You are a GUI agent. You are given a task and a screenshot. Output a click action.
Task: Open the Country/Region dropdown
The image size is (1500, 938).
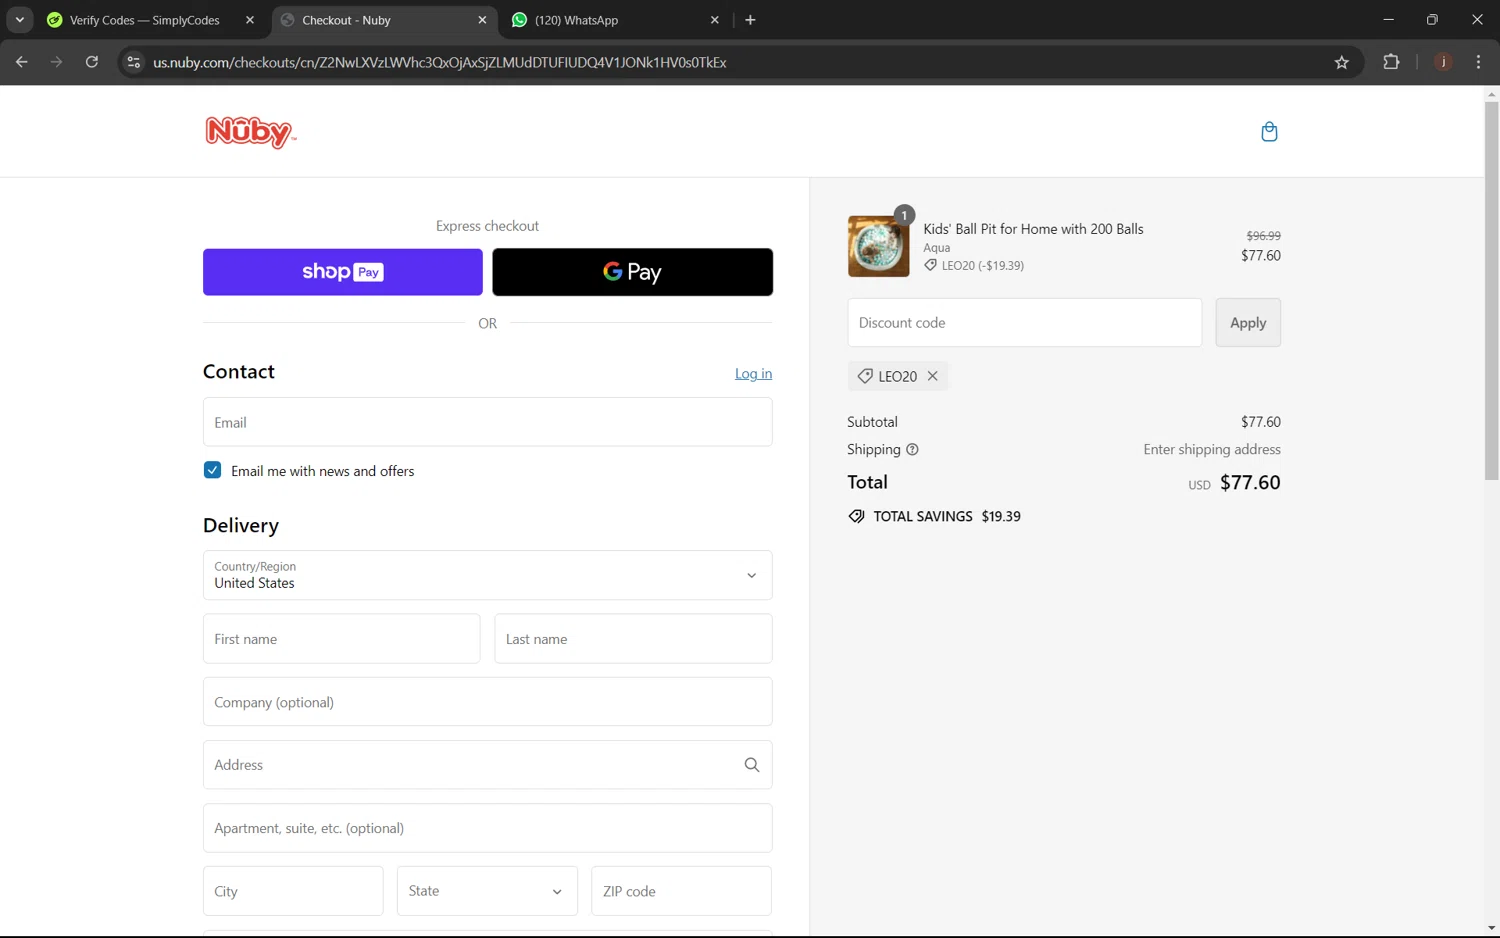[x=488, y=575]
